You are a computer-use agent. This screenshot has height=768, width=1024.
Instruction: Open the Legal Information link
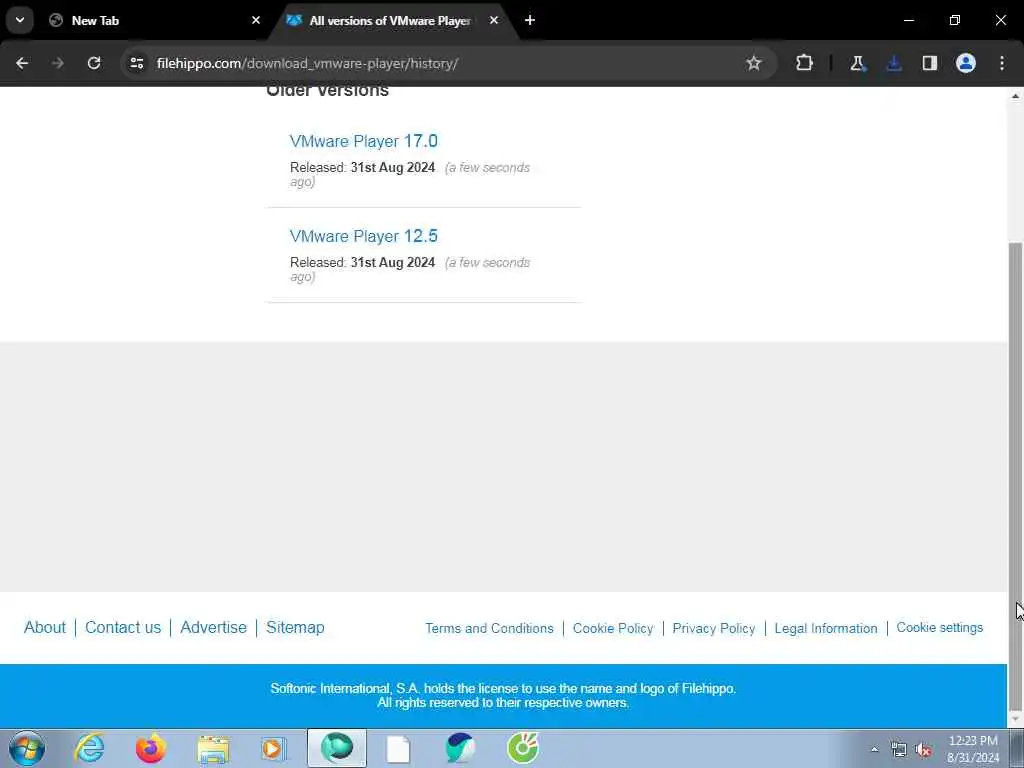click(826, 628)
